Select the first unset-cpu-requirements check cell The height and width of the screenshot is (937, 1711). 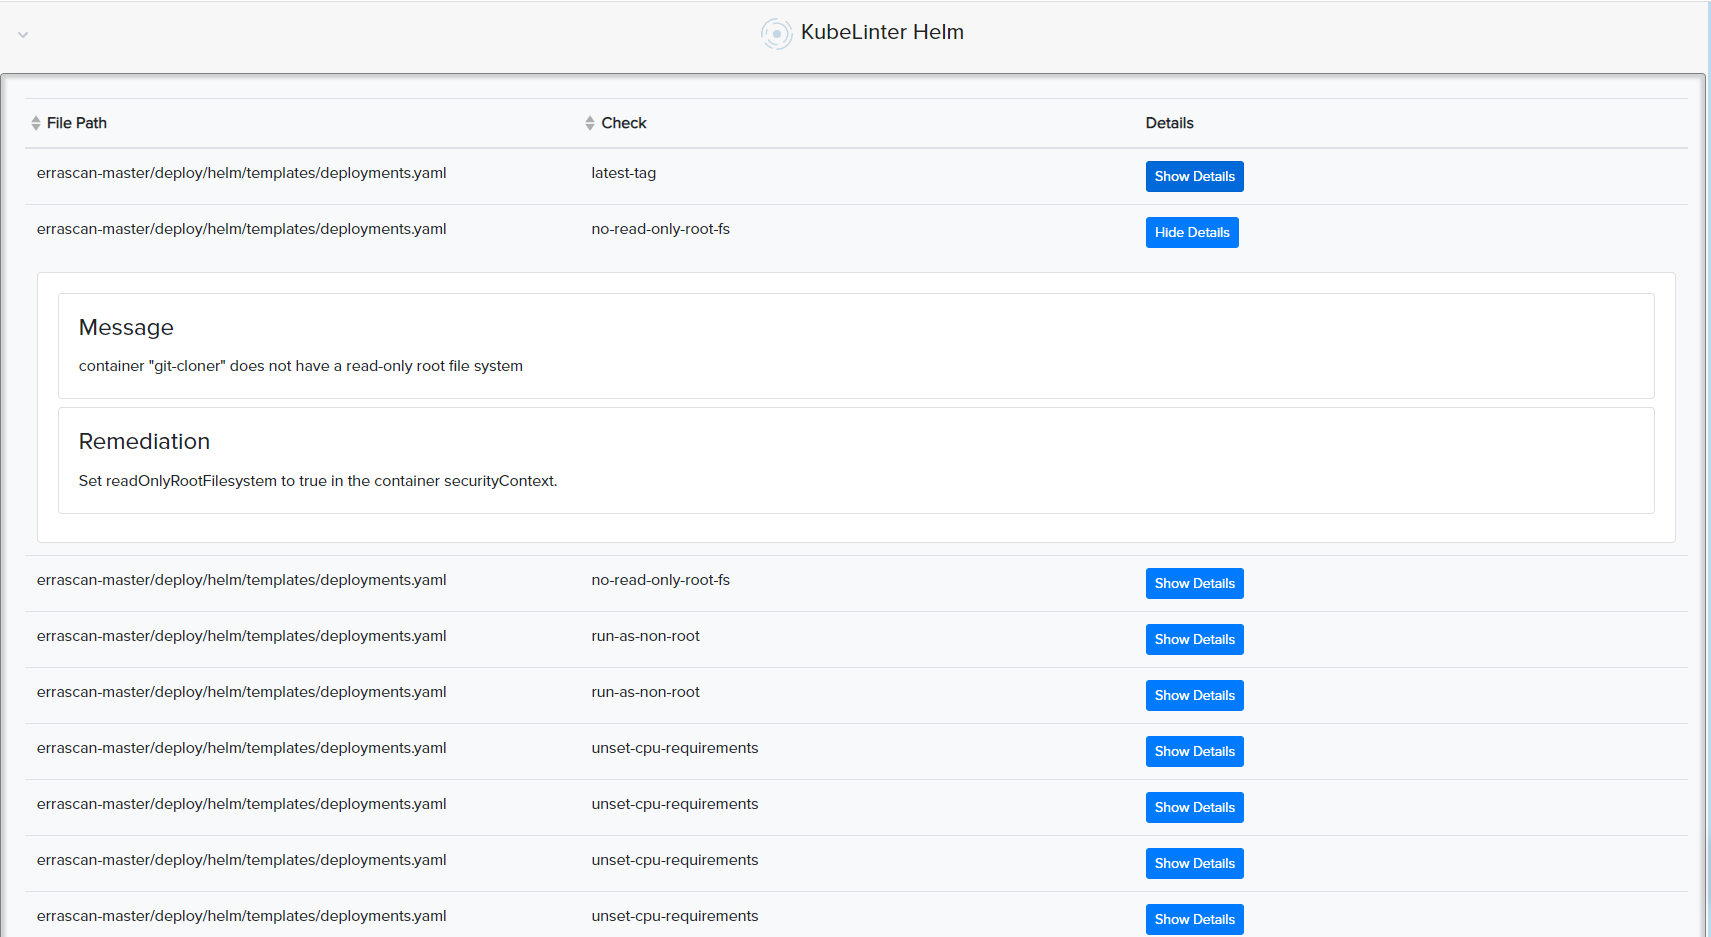pyautogui.click(x=675, y=748)
